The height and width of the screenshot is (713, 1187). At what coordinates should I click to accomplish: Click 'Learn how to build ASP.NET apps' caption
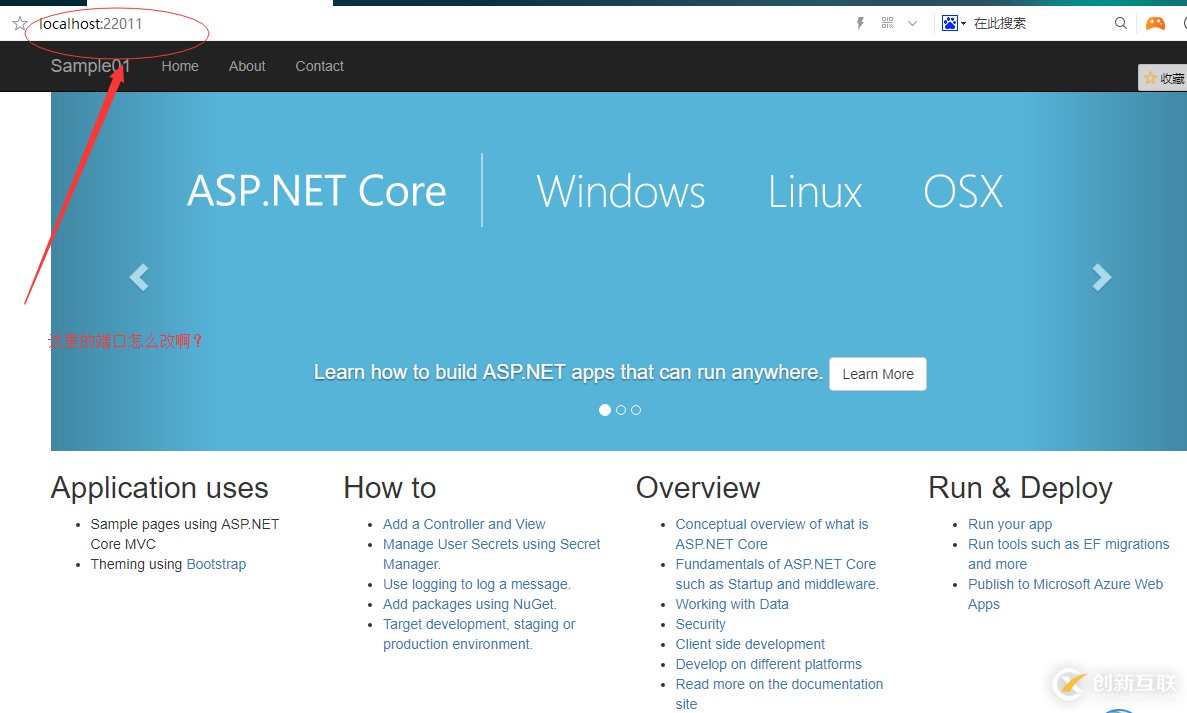568,372
